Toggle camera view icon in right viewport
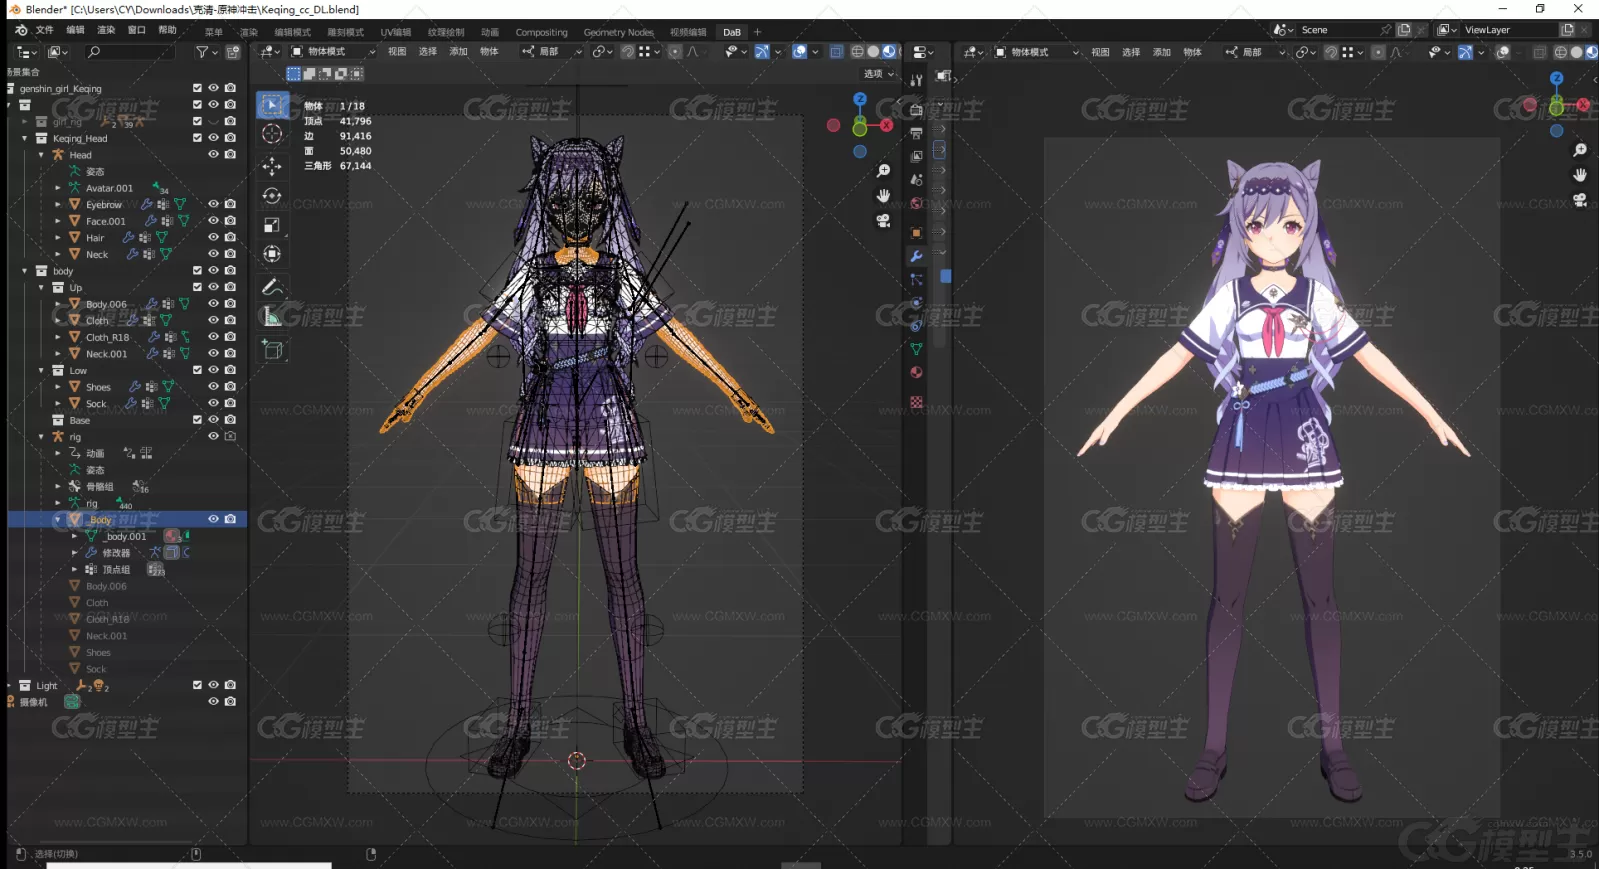1599x869 pixels. tap(1580, 200)
